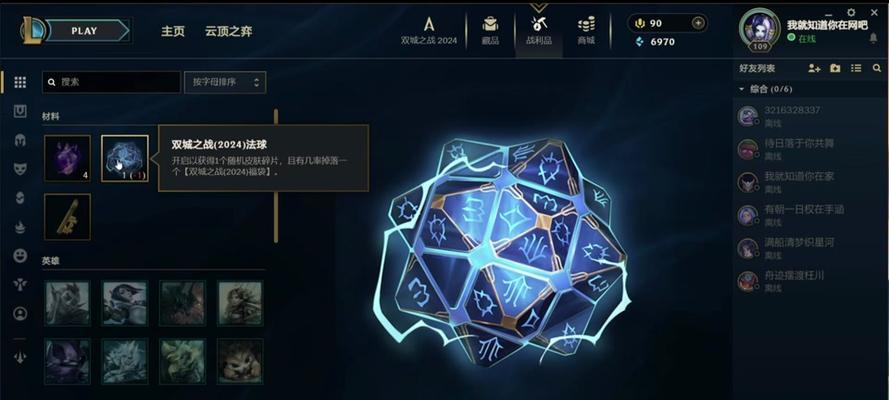
Task: Select the all-items grid filter
Action: click(20, 82)
